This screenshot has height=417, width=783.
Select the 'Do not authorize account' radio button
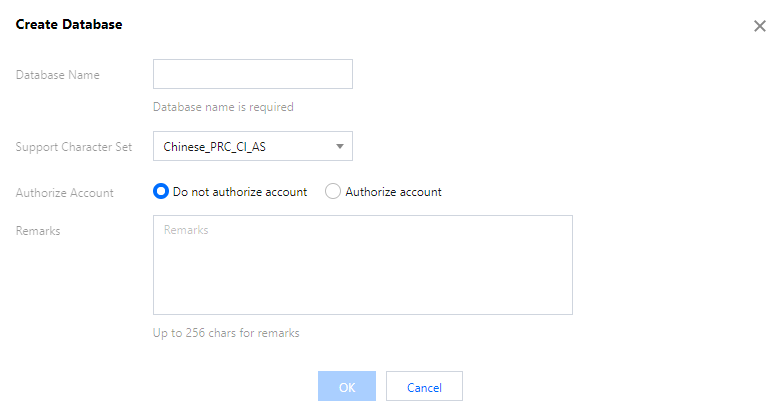[161, 191]
